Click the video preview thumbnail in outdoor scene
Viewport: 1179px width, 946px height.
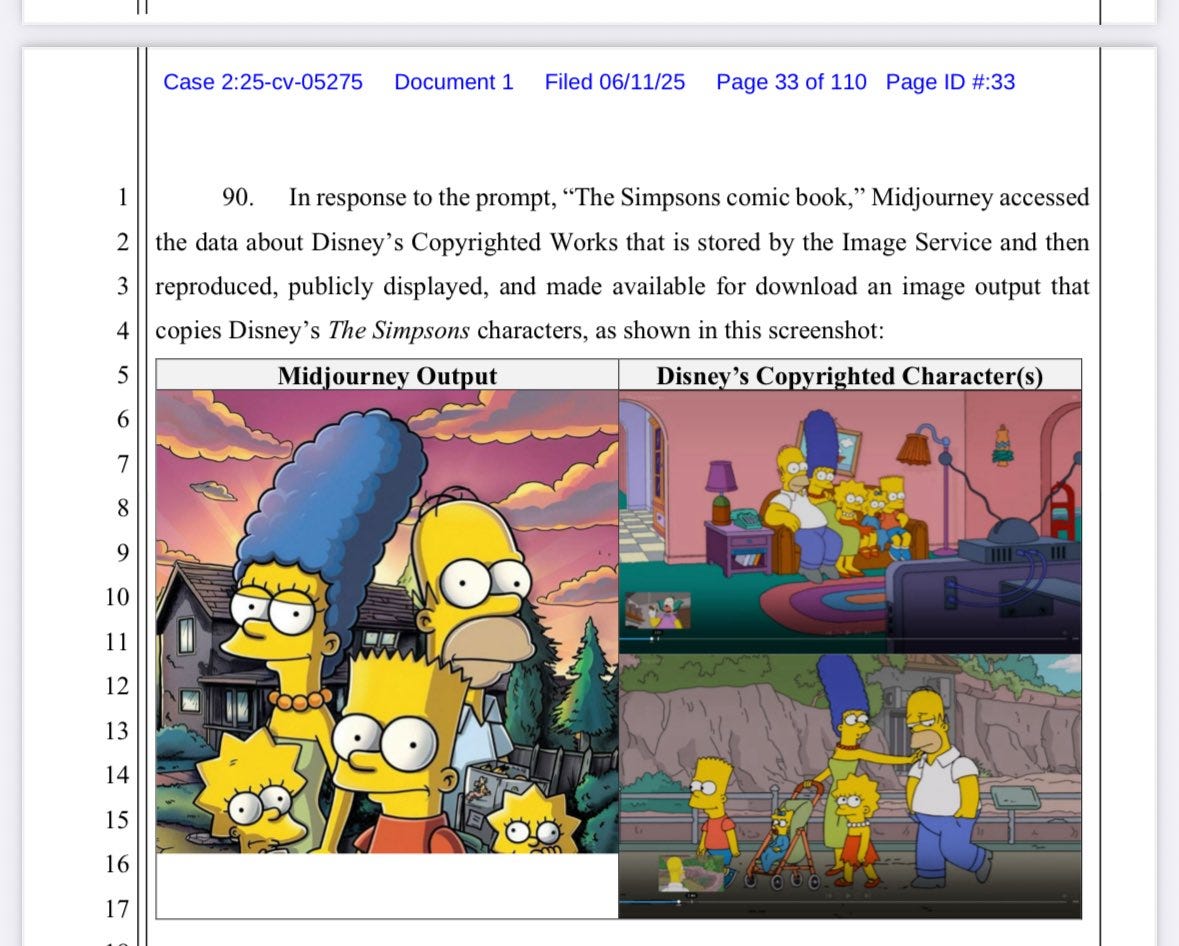[x=692, y=874]
